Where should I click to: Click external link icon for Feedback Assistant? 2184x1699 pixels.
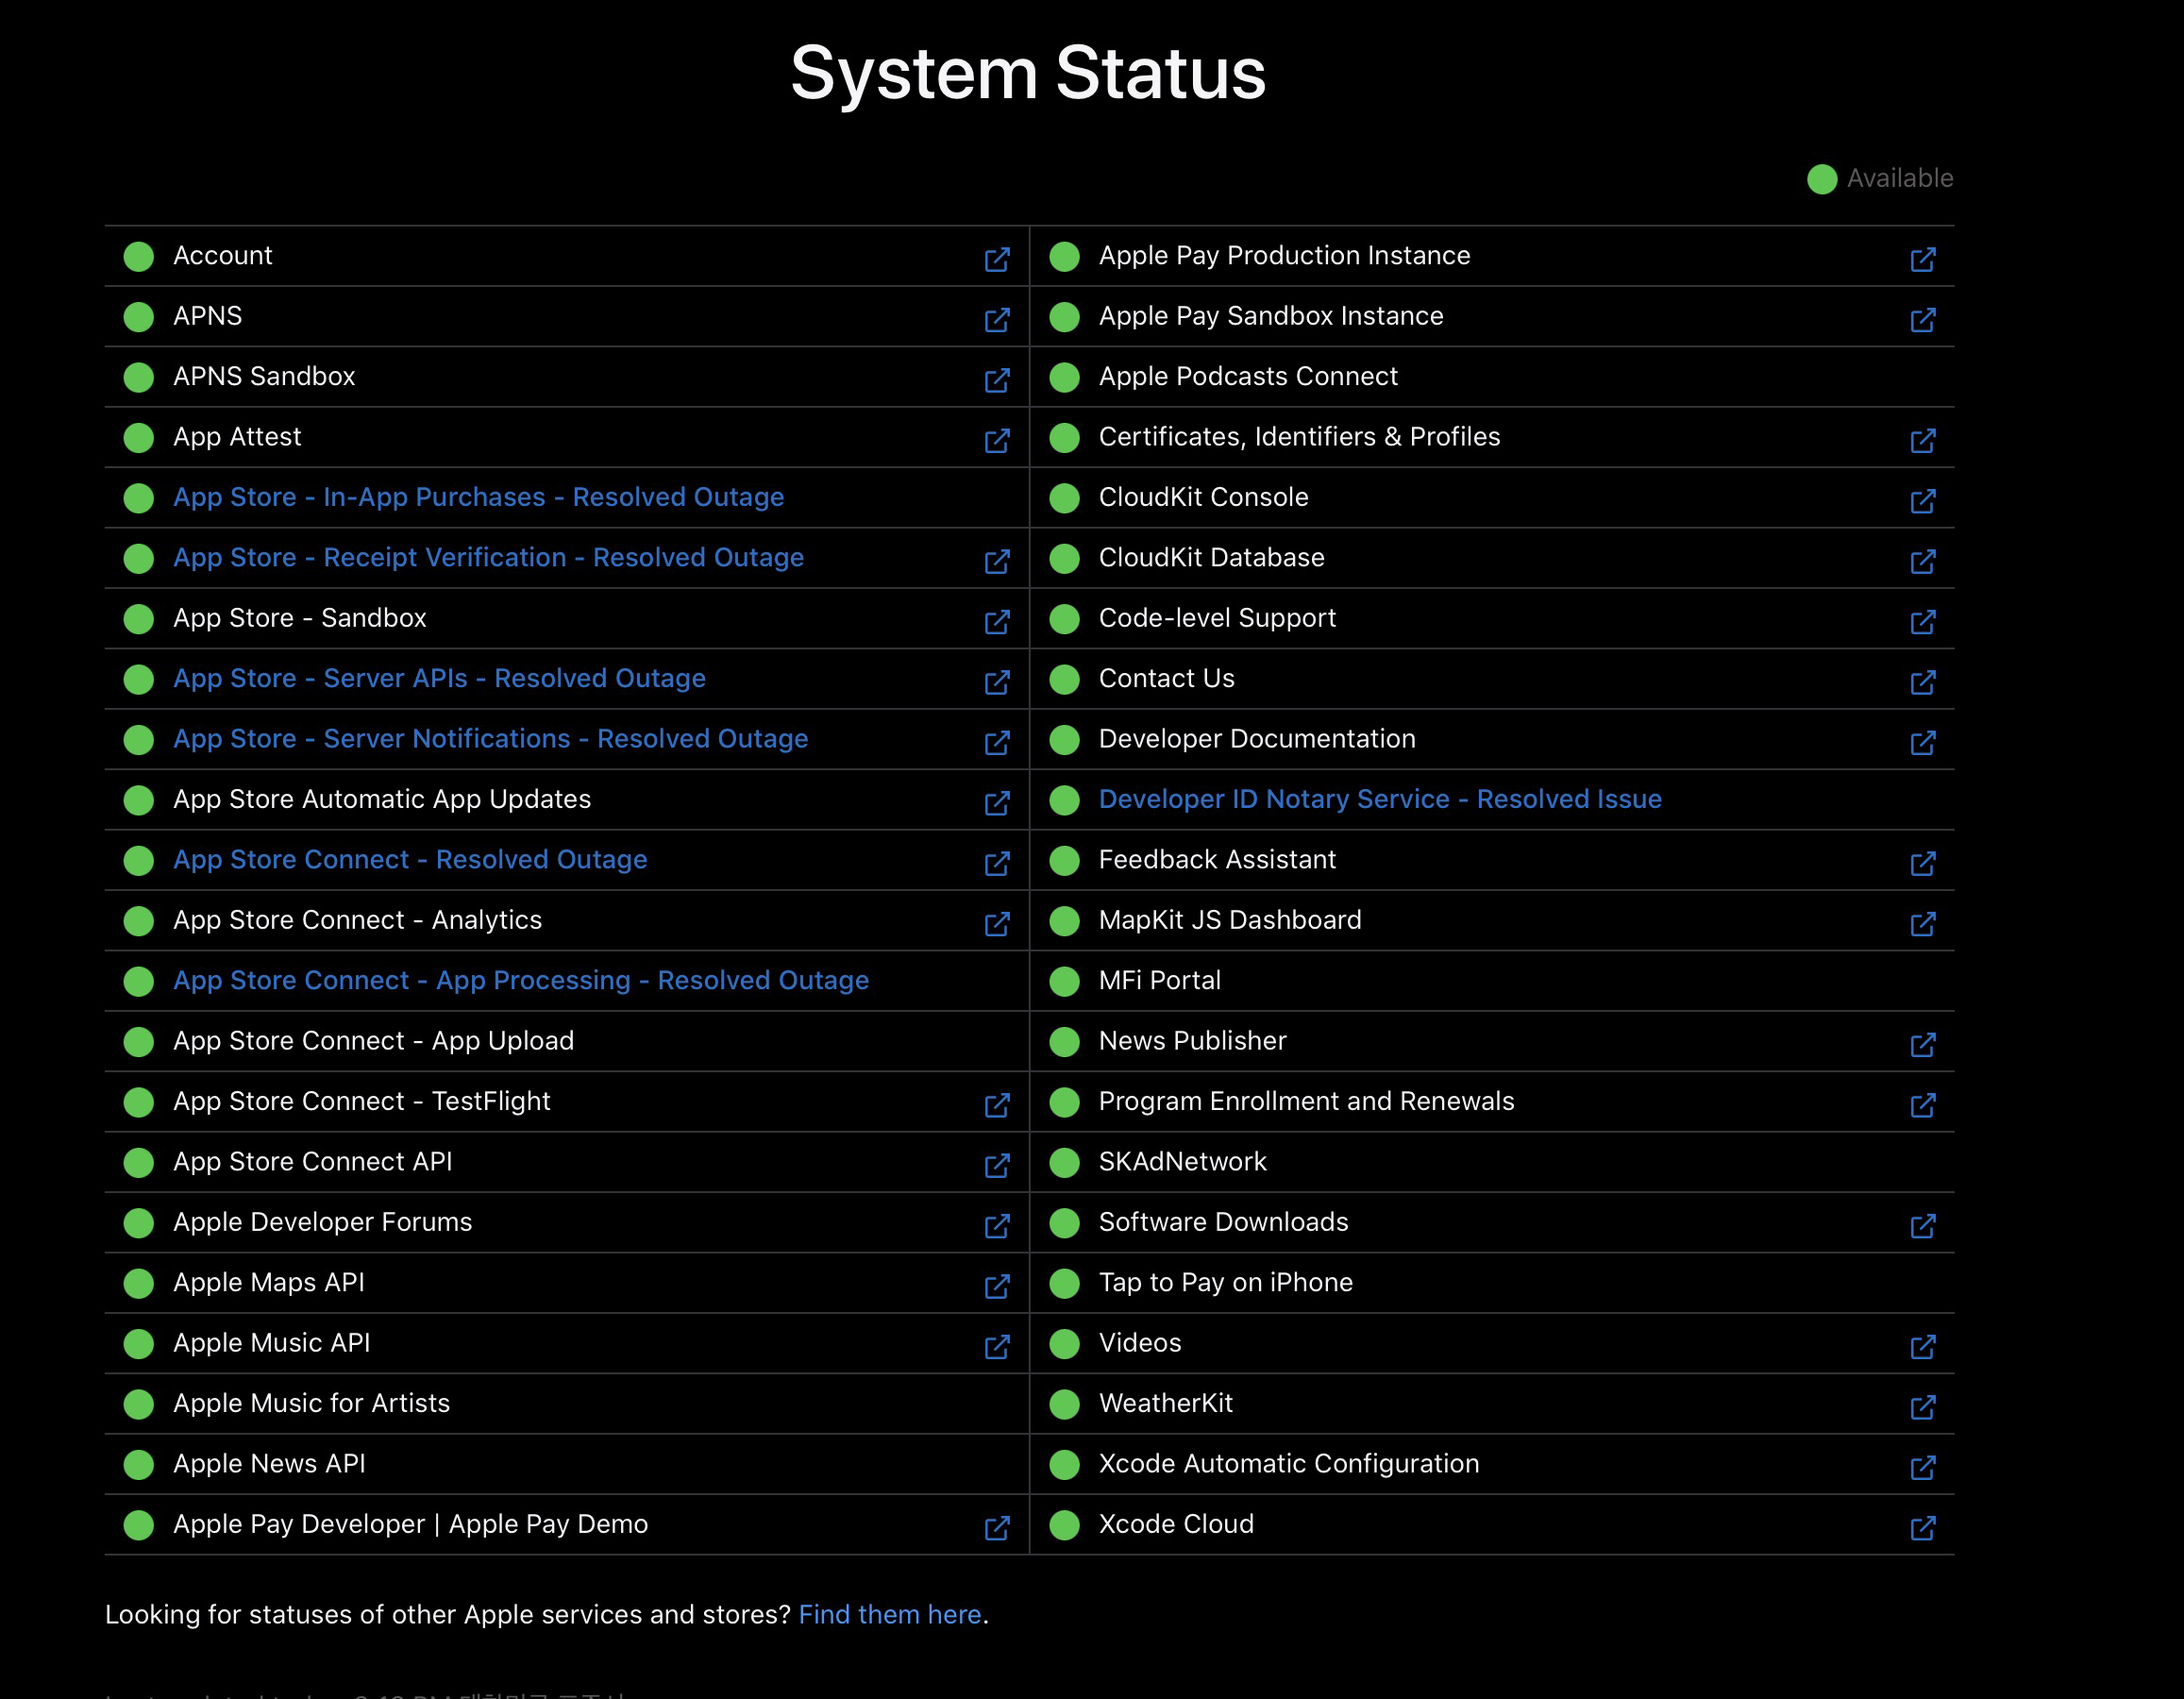click(1922, 863)
